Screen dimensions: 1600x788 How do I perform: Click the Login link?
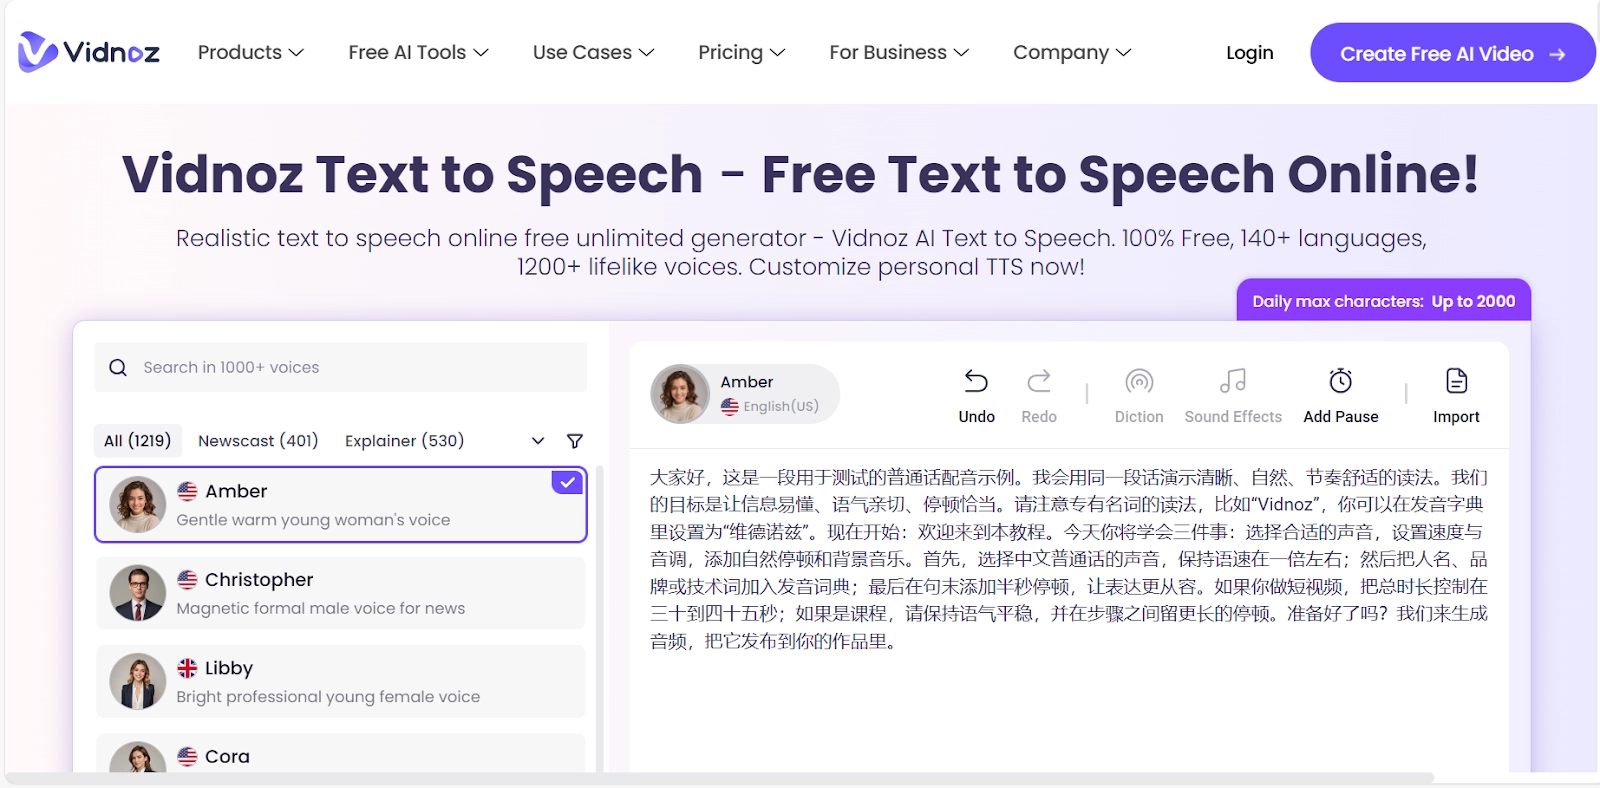click(1250, 53)
